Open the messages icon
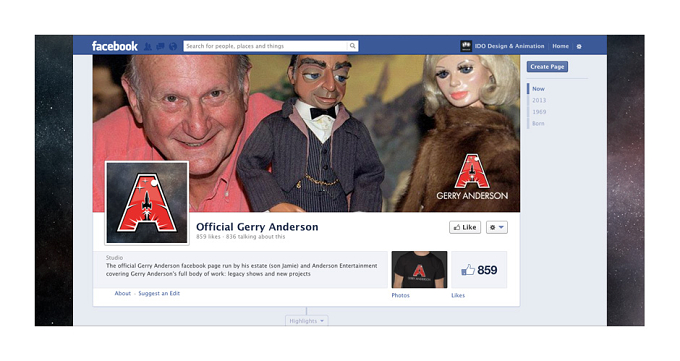This screenshot has width=680, height=361. pos(160,46)
